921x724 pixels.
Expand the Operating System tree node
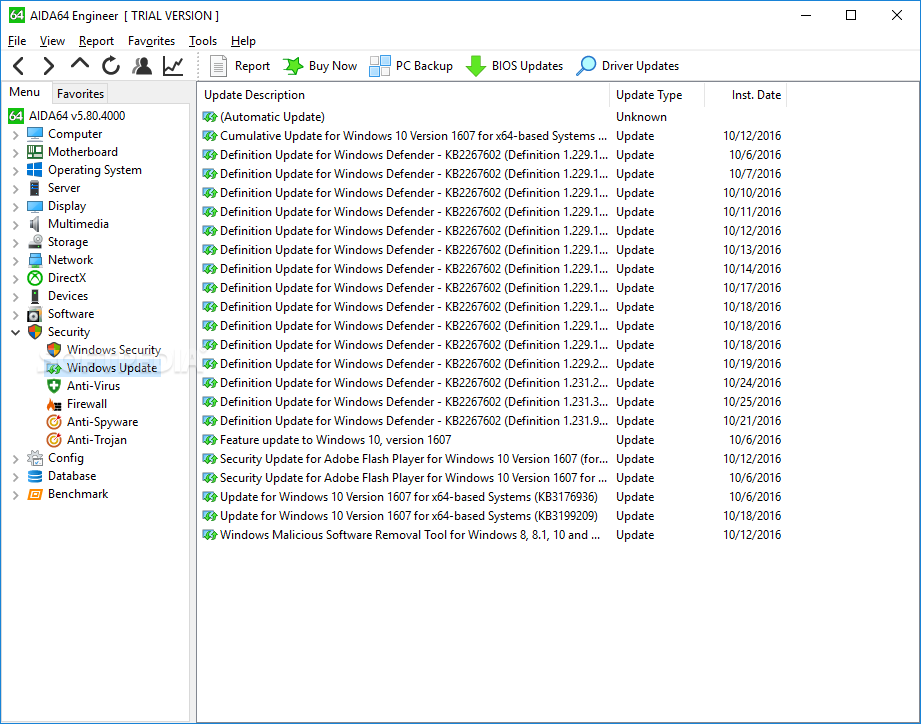(15, 171)
